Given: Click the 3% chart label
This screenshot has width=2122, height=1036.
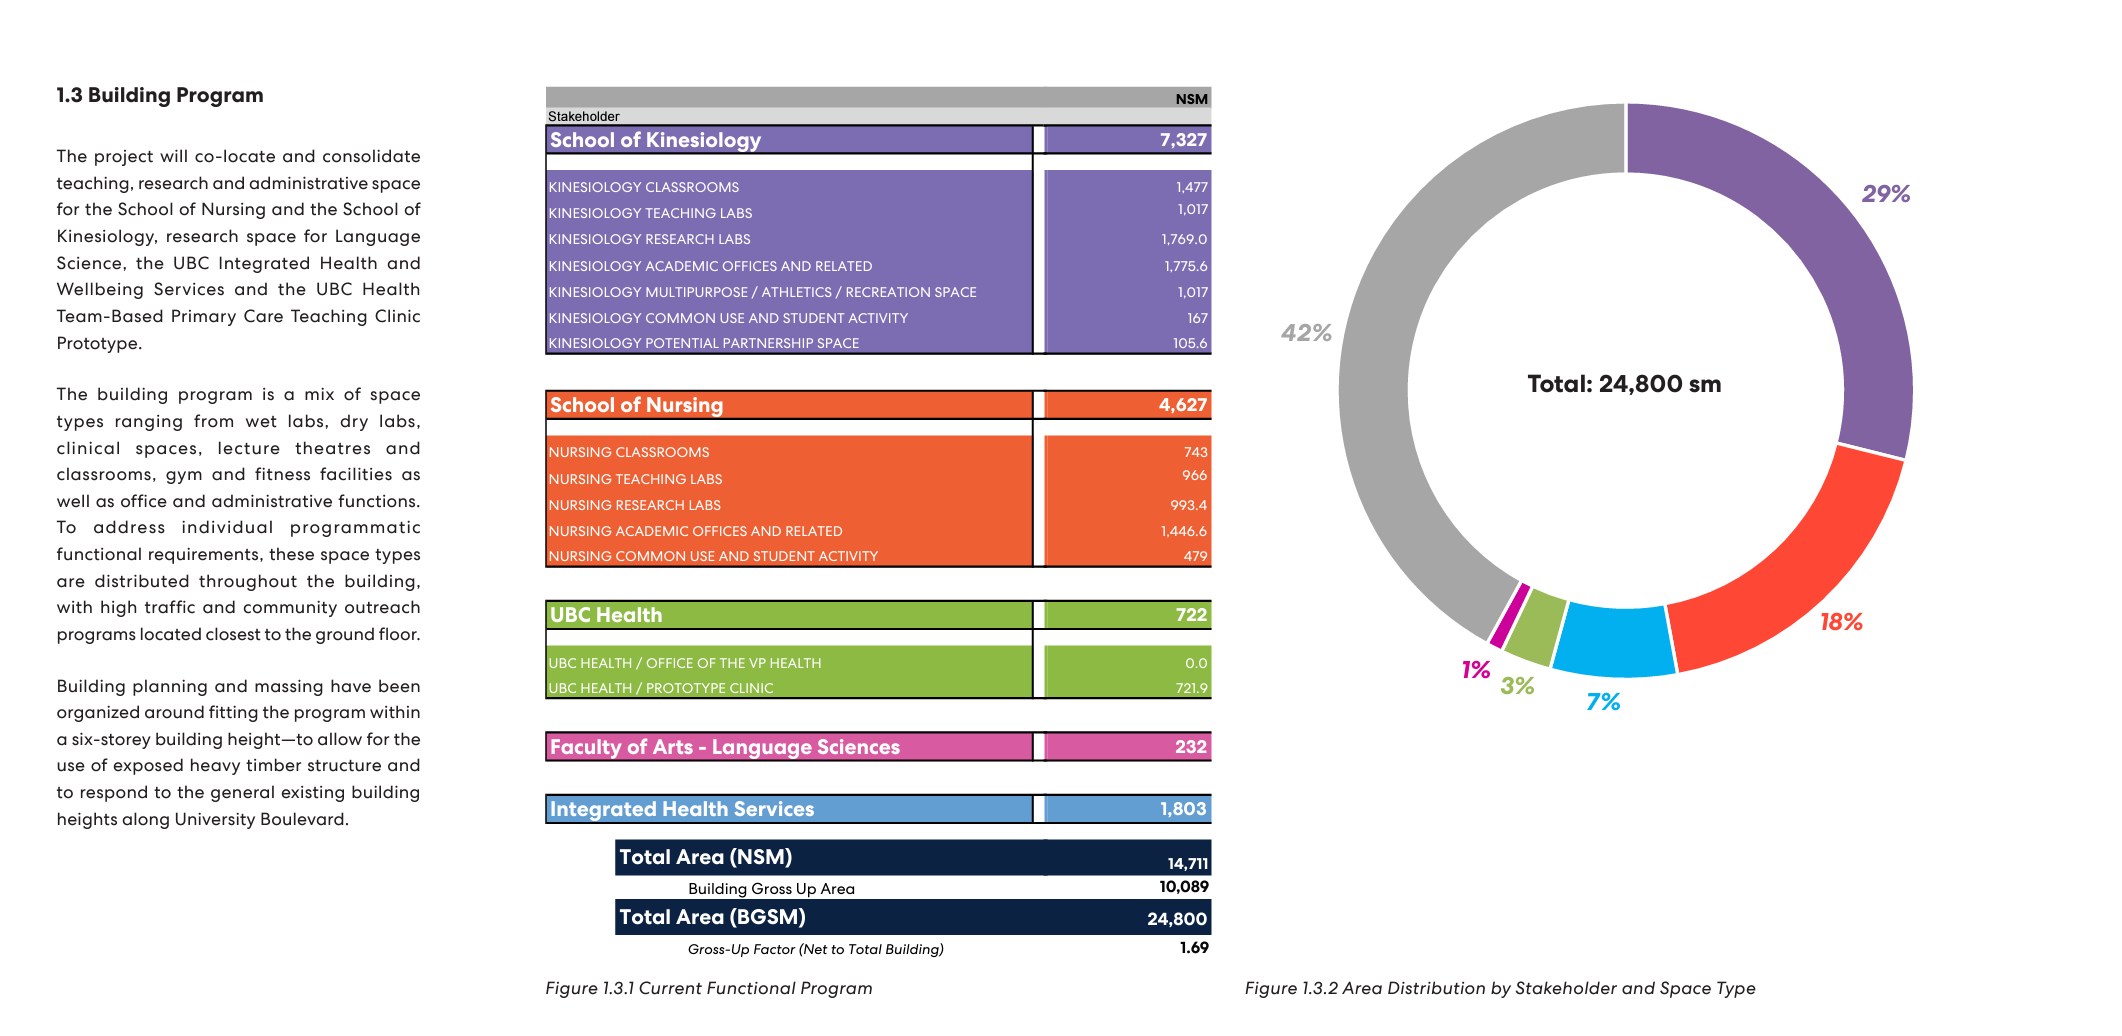Looking at the screenshot, I should pos(1517,685).
